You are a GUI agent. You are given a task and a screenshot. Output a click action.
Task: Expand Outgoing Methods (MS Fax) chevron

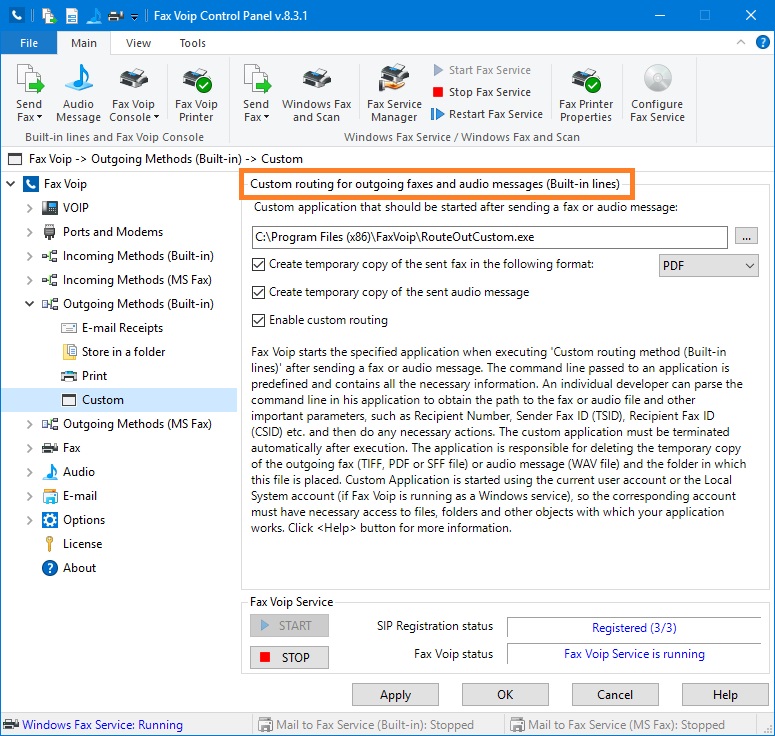coord(30,424)
